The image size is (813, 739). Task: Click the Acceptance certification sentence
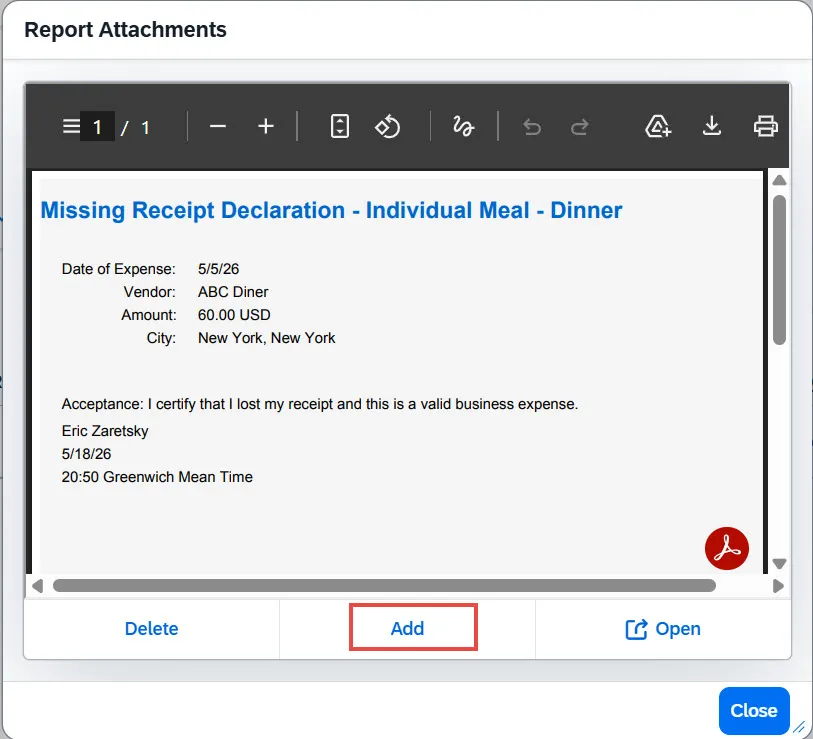click(319, 404)
